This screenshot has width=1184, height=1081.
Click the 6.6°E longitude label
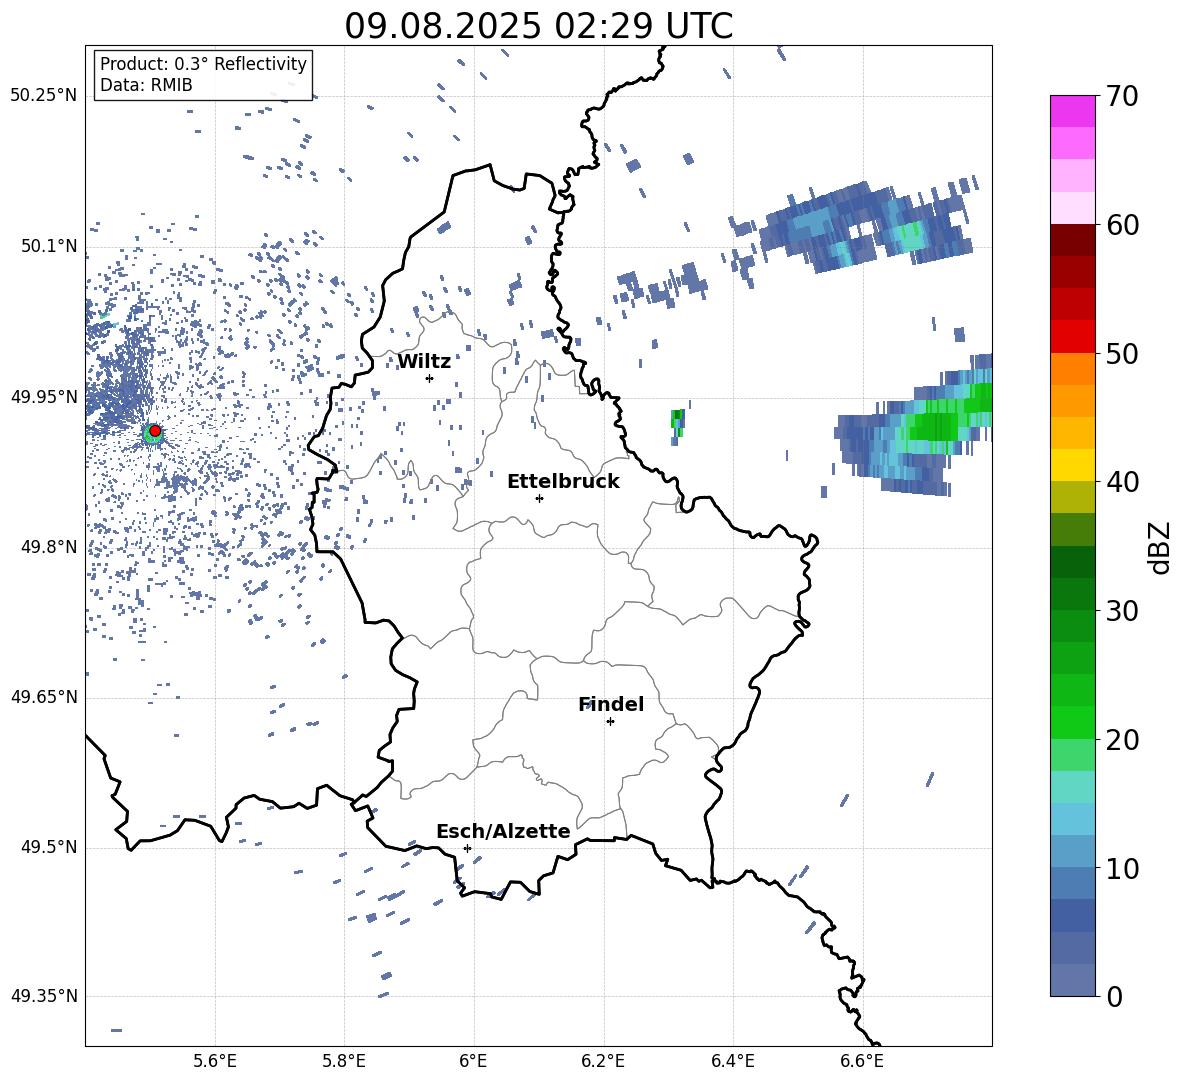(x=862, y=1061)
